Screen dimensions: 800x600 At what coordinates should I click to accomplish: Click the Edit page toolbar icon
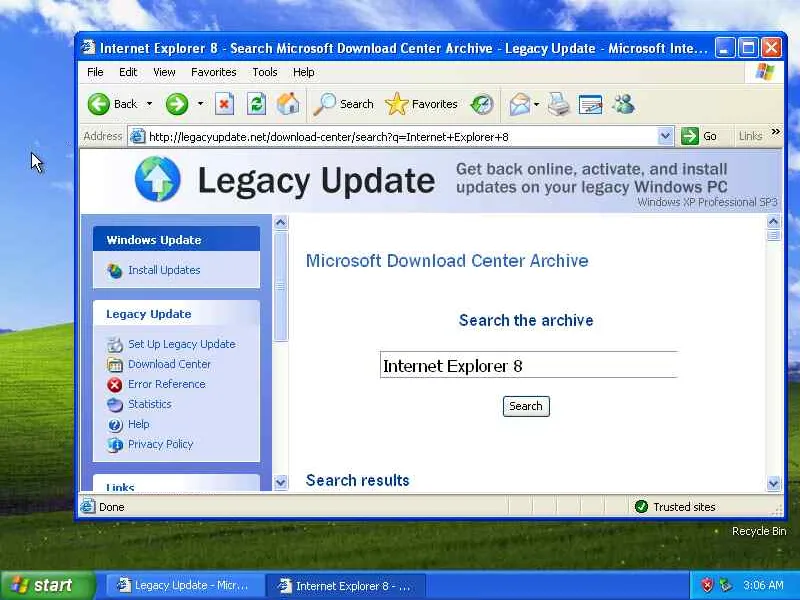[591, 104]
